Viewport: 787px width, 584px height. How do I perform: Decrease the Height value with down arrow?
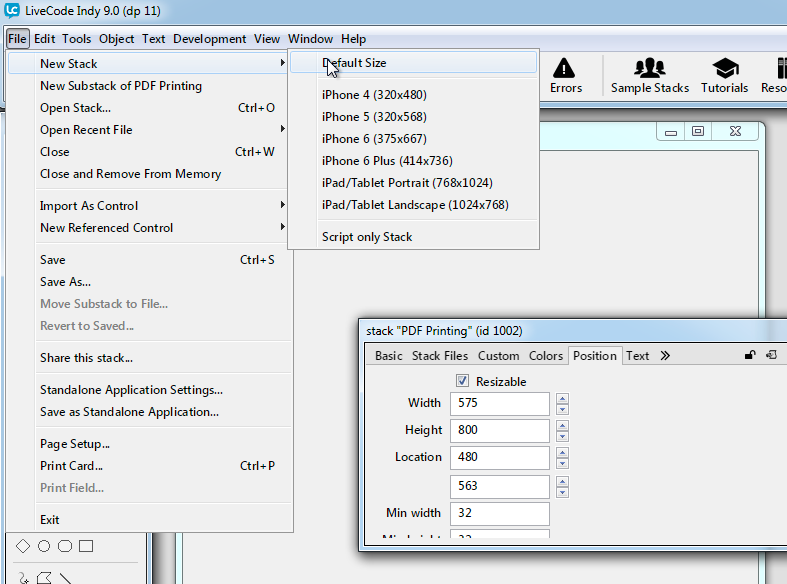click(x=563, y=436)
